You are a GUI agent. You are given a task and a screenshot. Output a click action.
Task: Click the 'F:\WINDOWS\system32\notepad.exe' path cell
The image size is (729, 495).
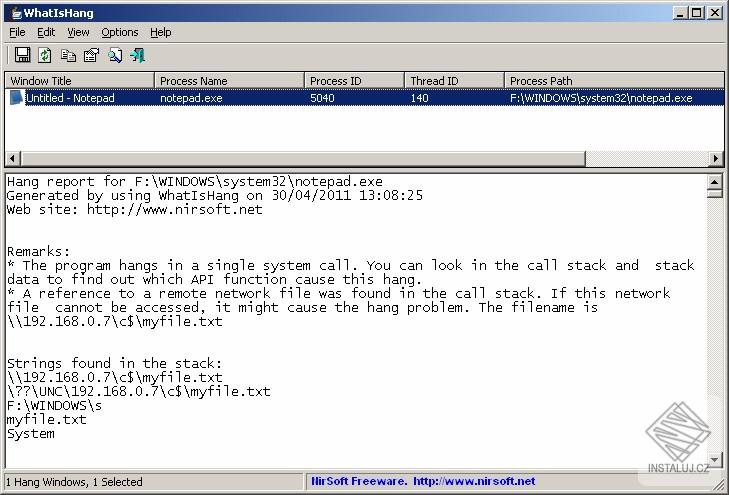tap(601, 98)
